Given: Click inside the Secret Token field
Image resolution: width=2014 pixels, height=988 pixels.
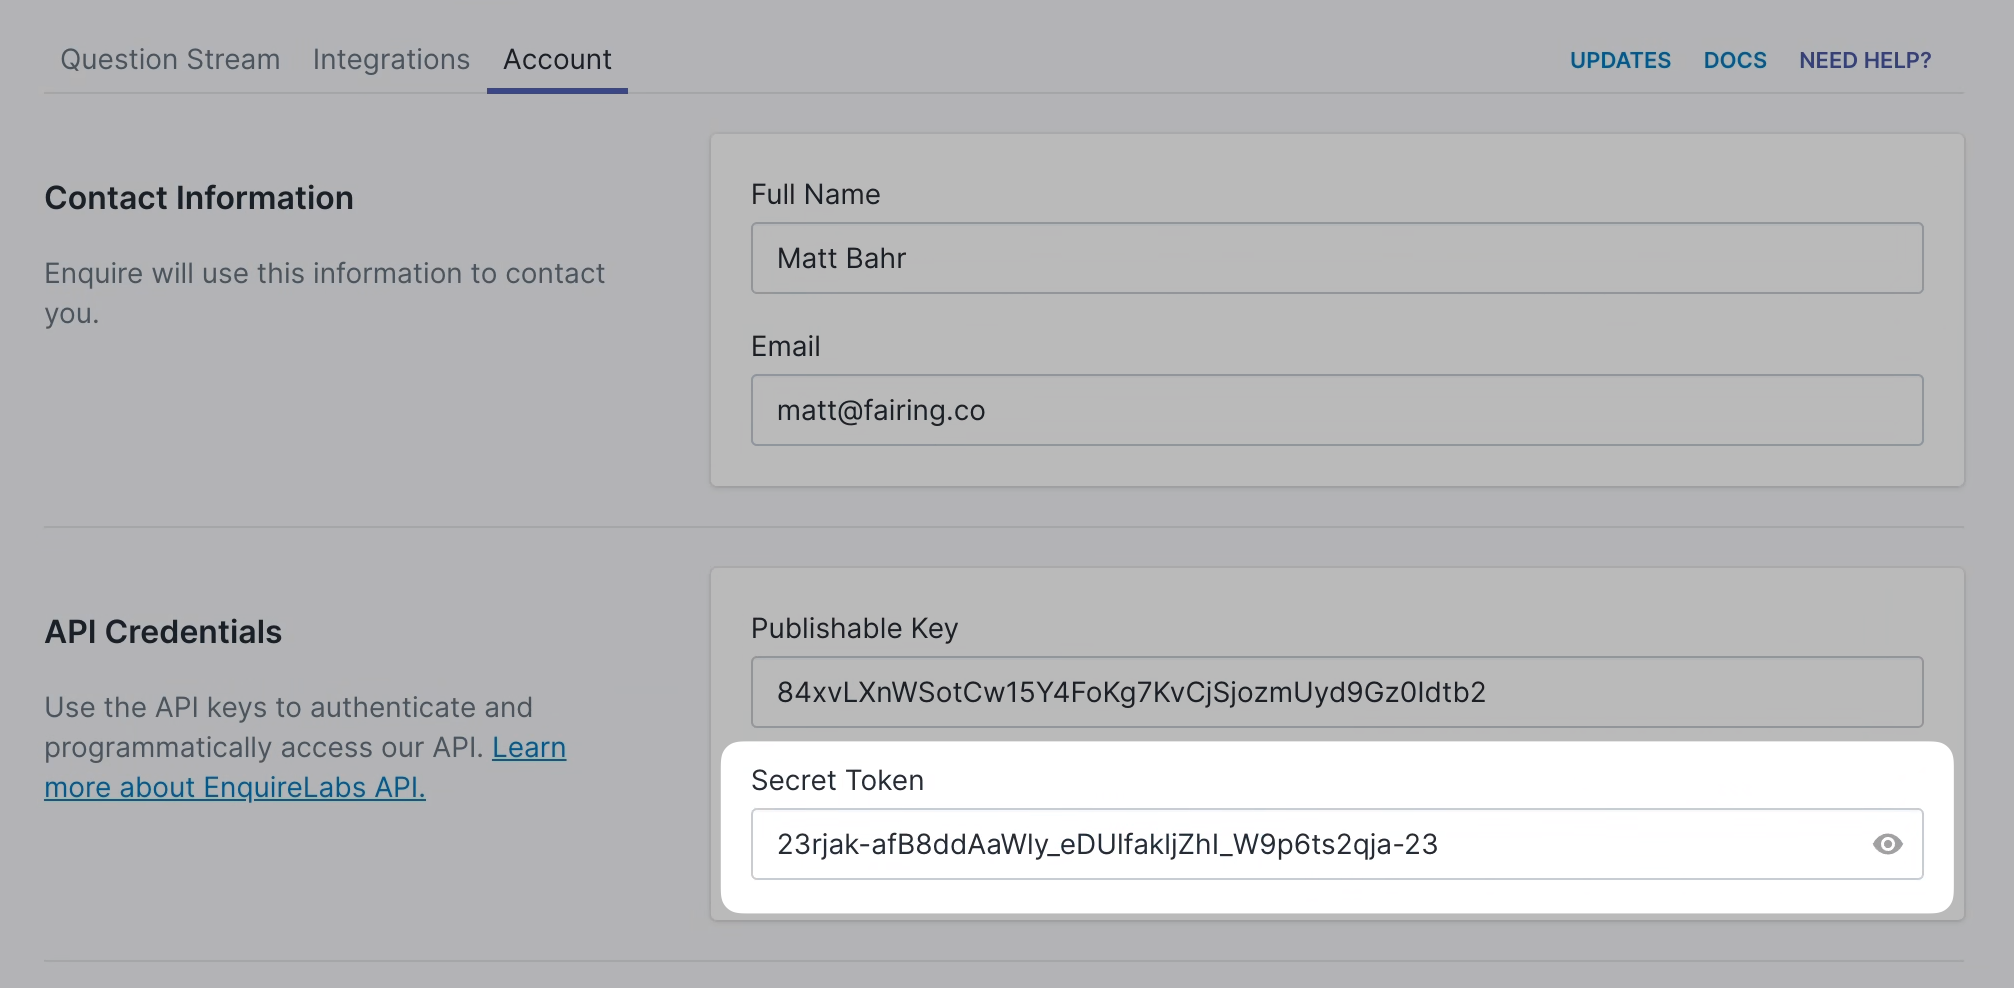Looking at the screenshot, I should tap(1300, 844).
